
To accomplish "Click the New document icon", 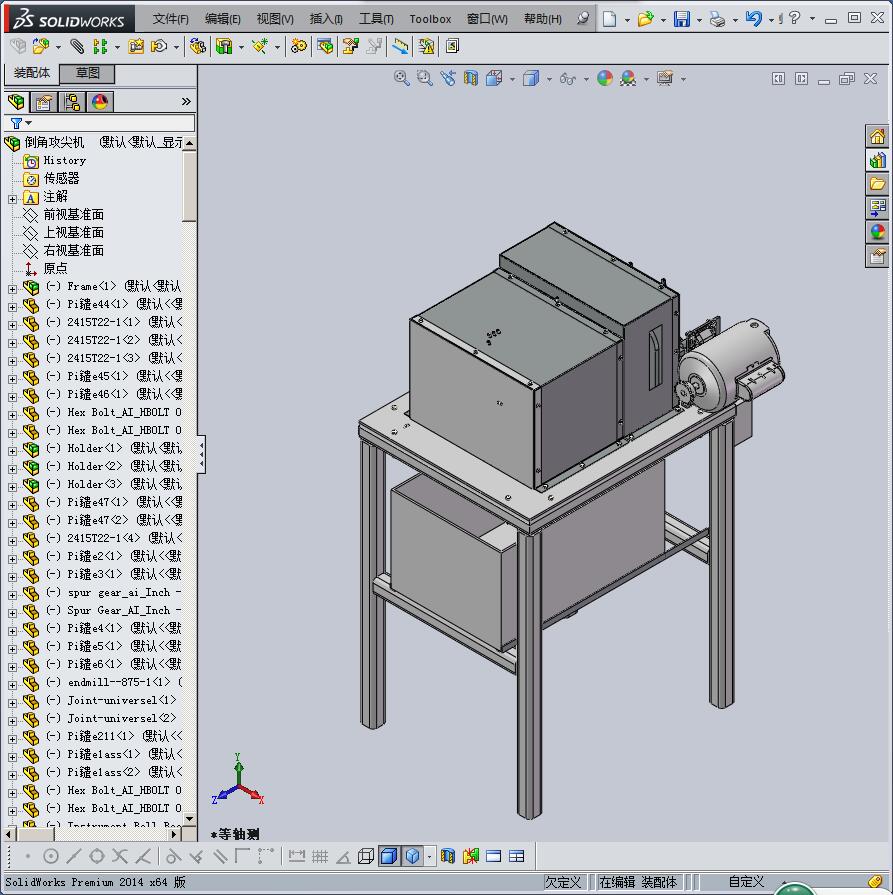I will [609, 19].
